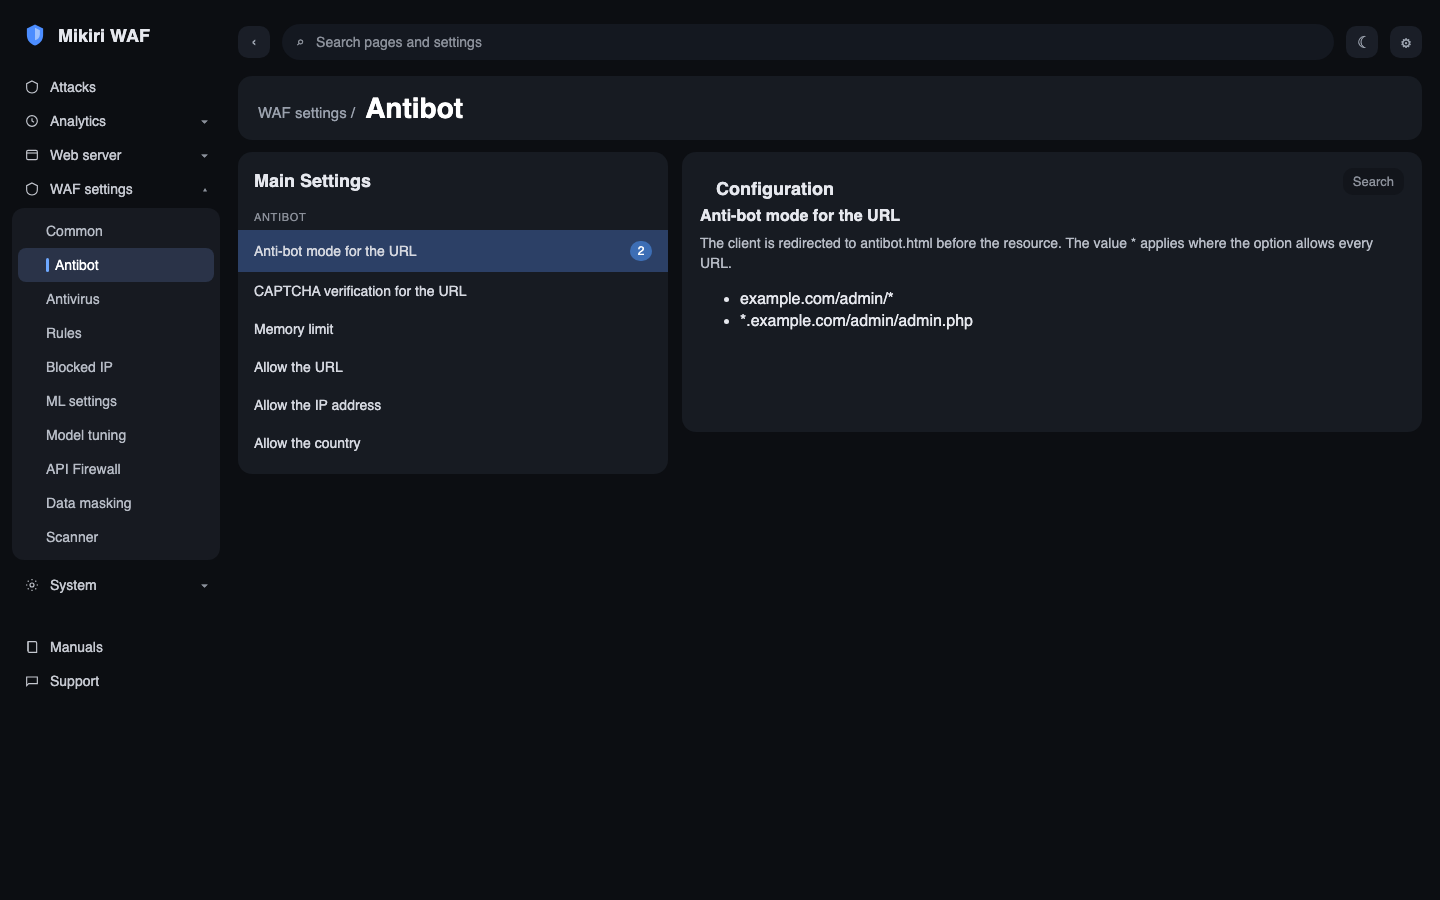Expand the Web server submenu arrow
Screen dimensions: 1440x900
coord(204,156)
